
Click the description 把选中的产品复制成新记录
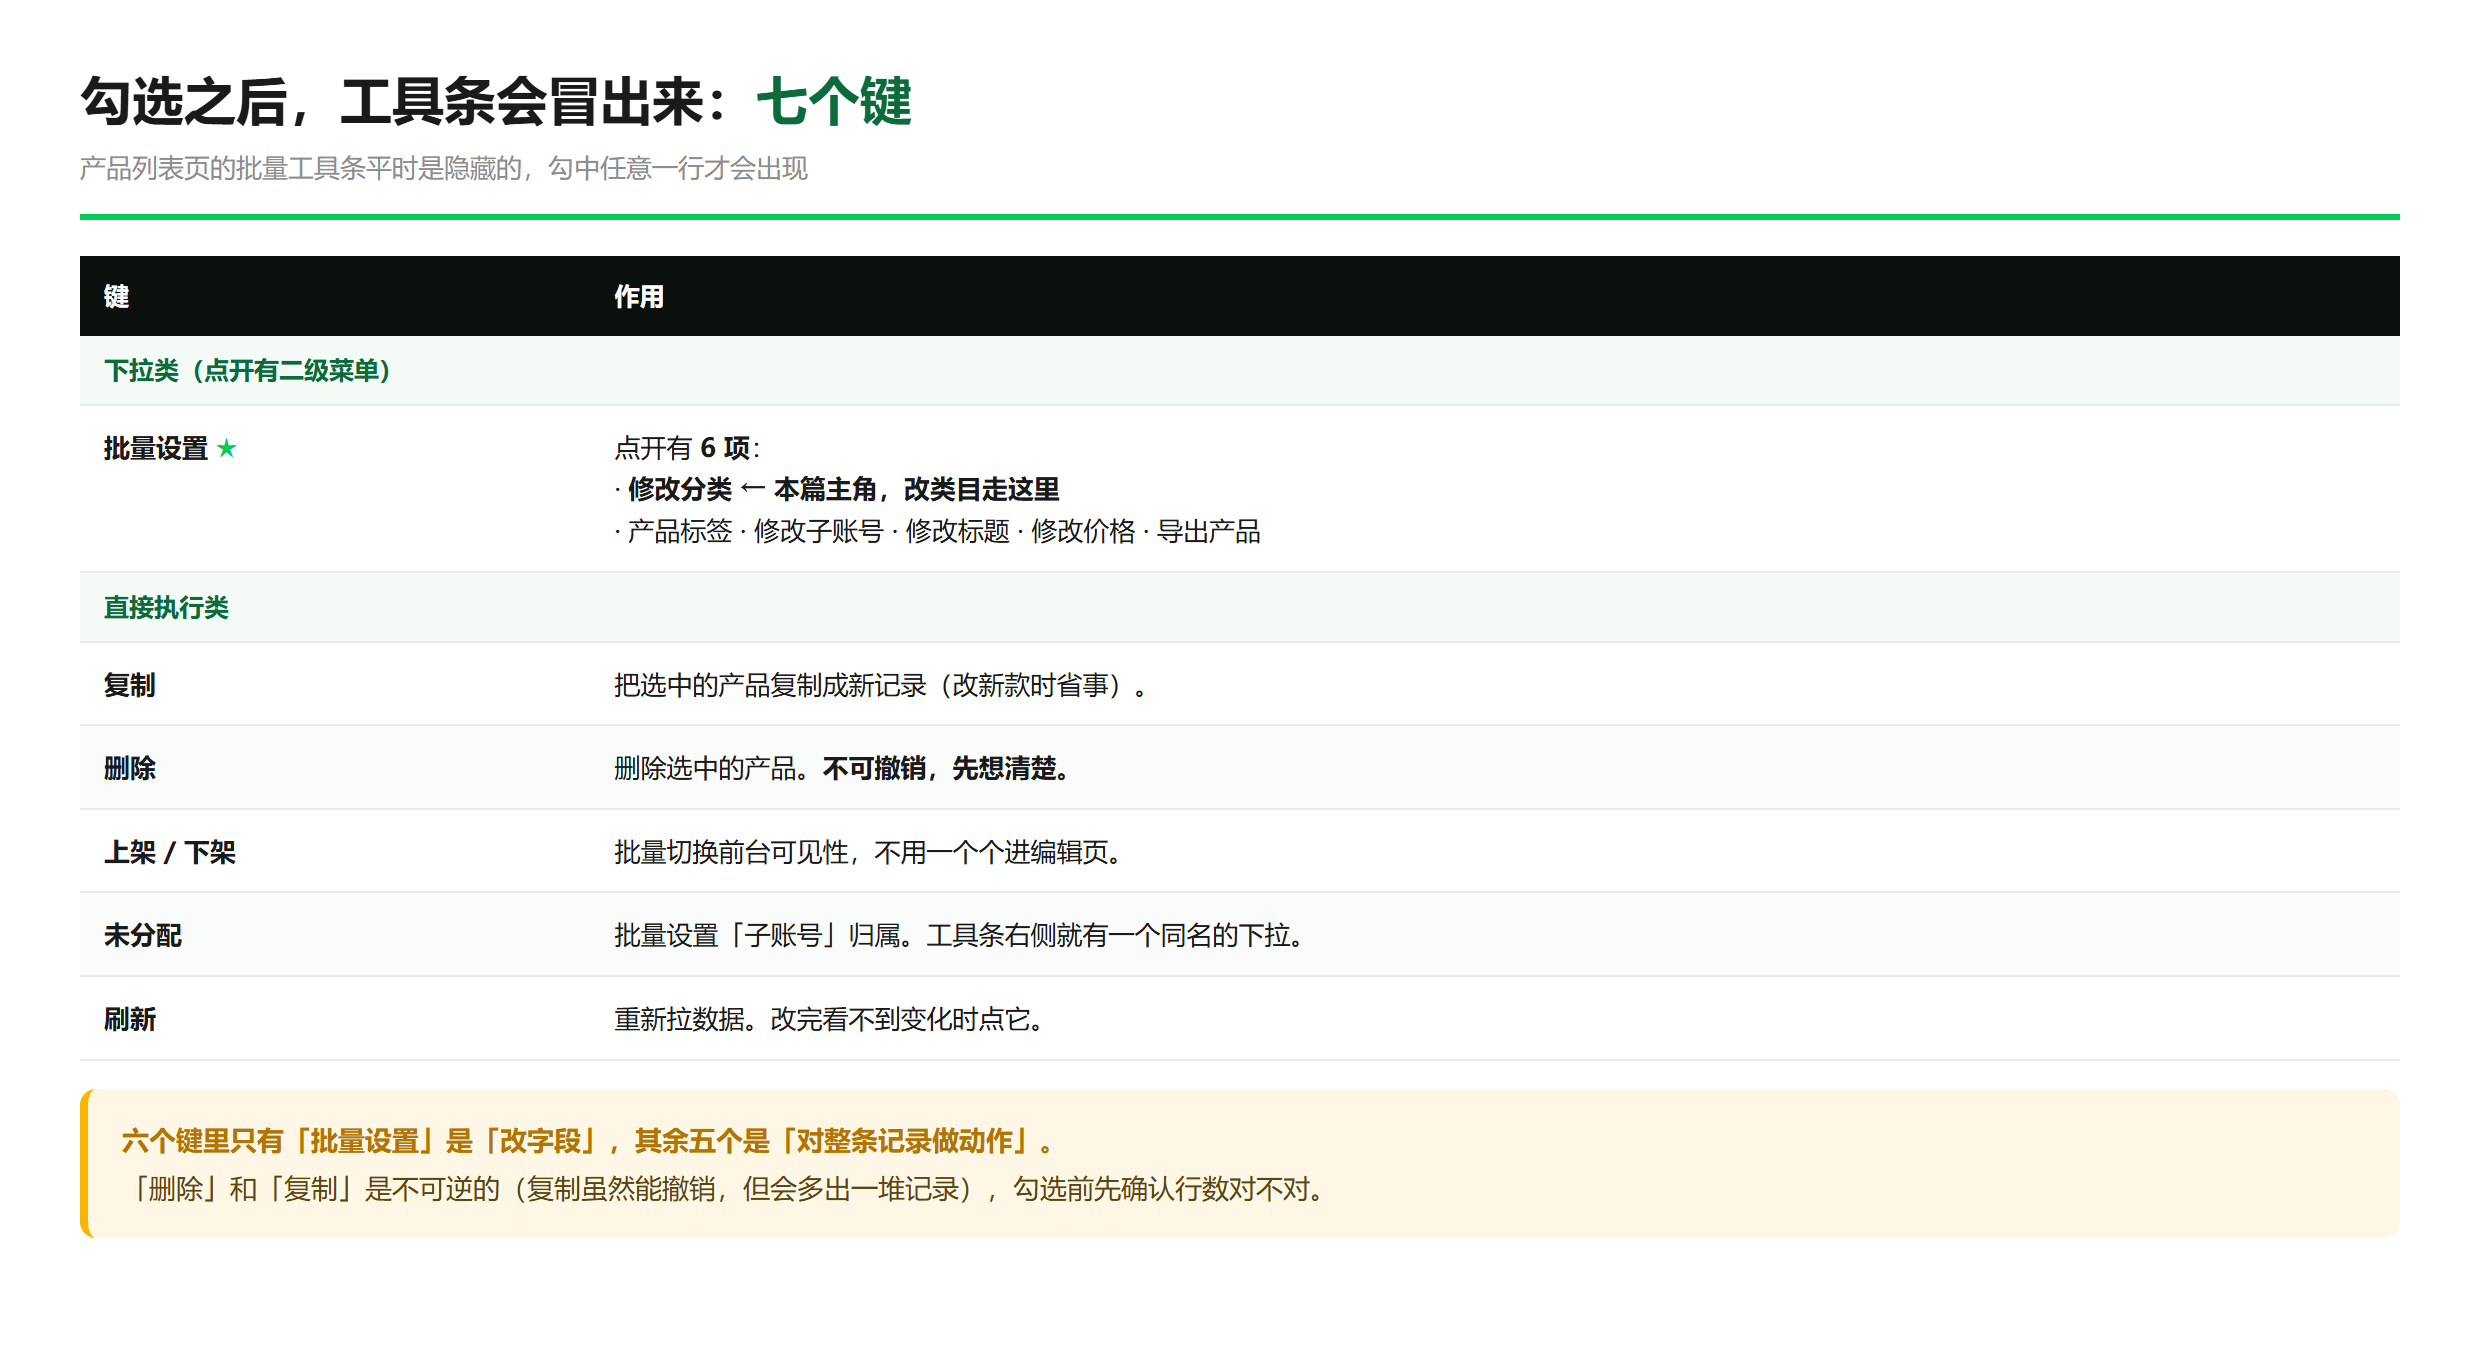point(770,685)
